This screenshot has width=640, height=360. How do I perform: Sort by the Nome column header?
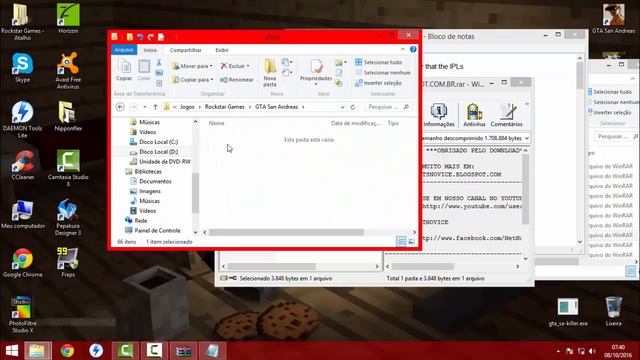tap(217, 123)
